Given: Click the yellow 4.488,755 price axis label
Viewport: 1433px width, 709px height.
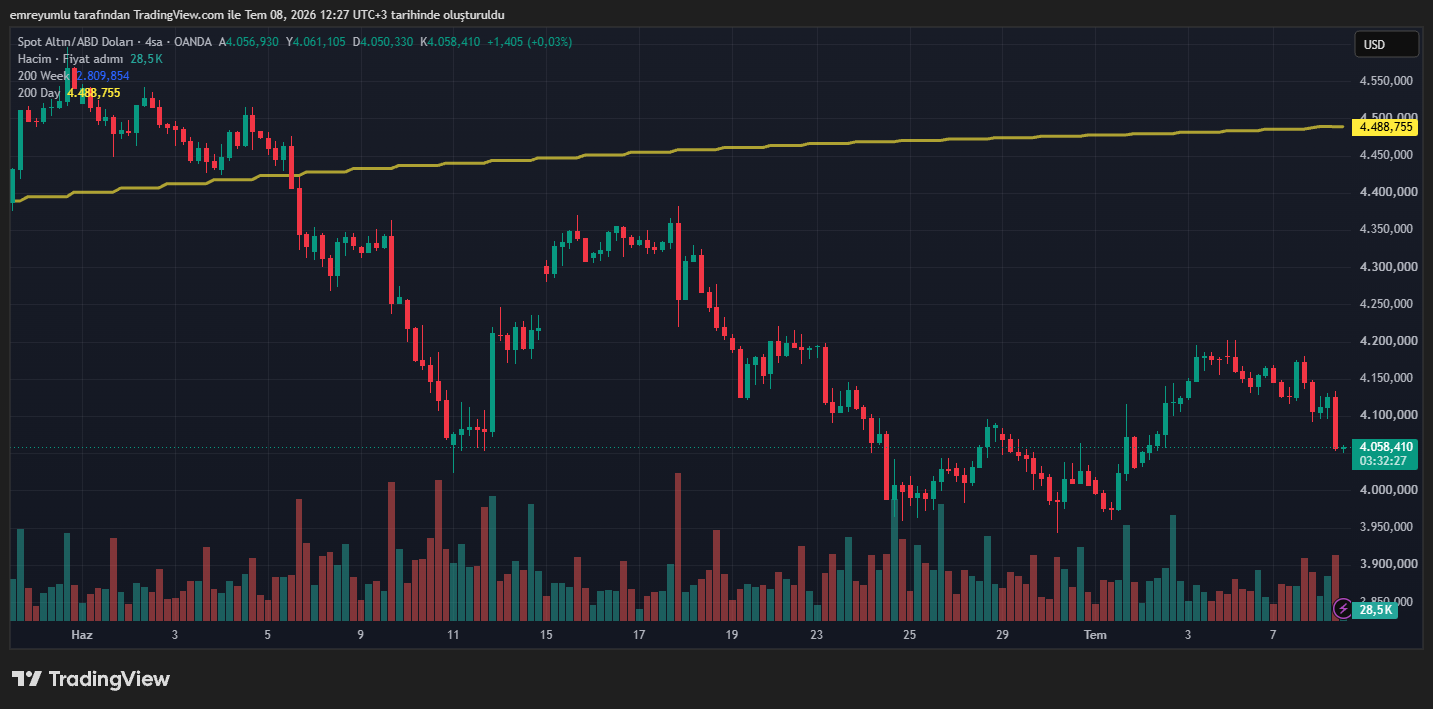Looking at the screenshot, I should [x=1385, y=127].
